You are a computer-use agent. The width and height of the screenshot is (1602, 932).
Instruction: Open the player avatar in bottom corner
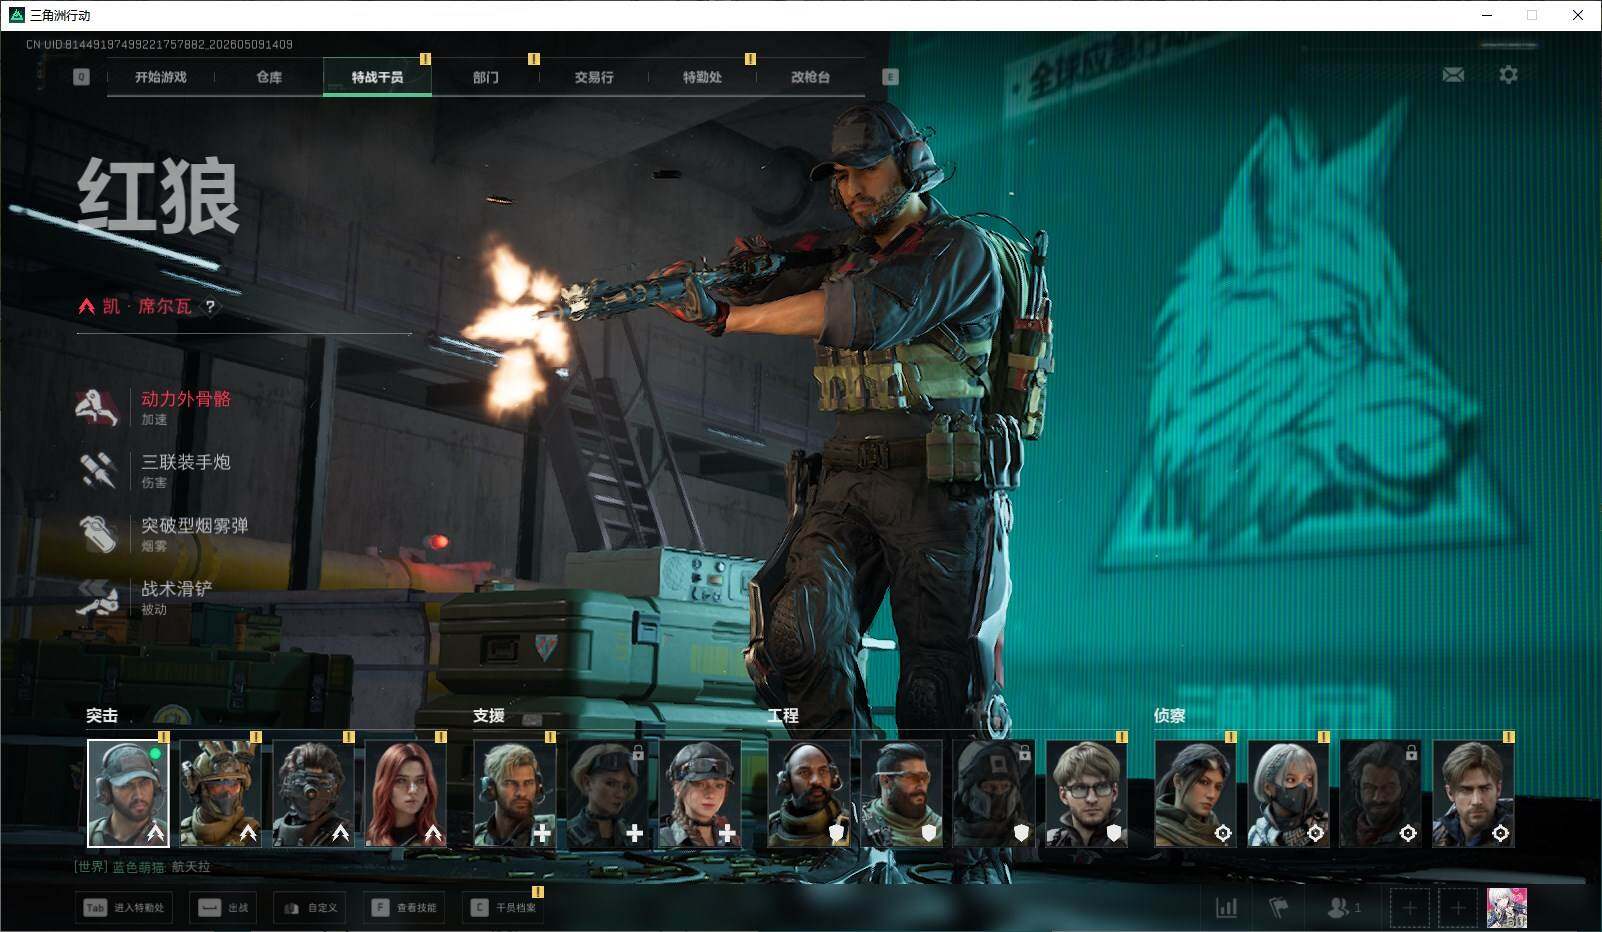point(1507,908)
